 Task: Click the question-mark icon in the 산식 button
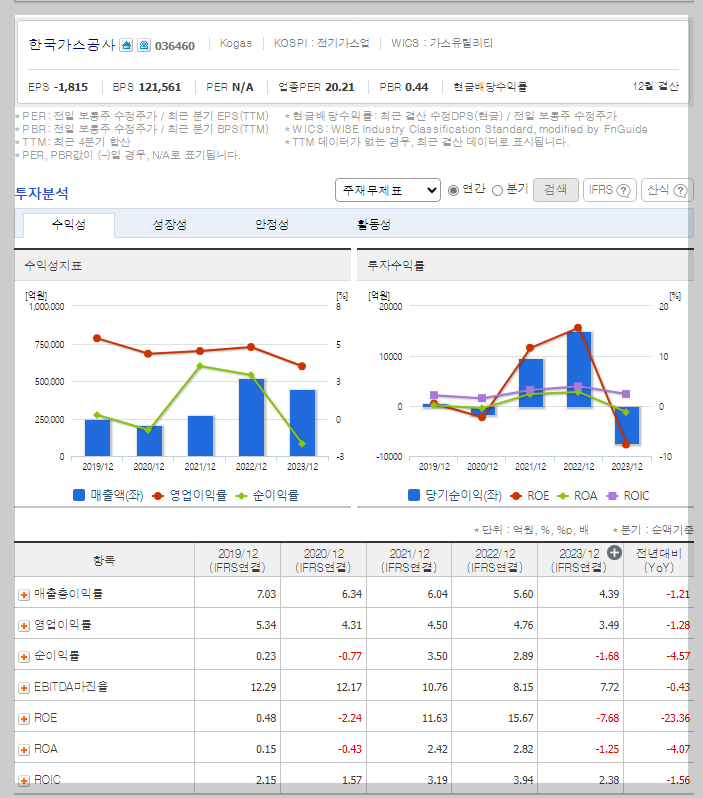(680, 190)
